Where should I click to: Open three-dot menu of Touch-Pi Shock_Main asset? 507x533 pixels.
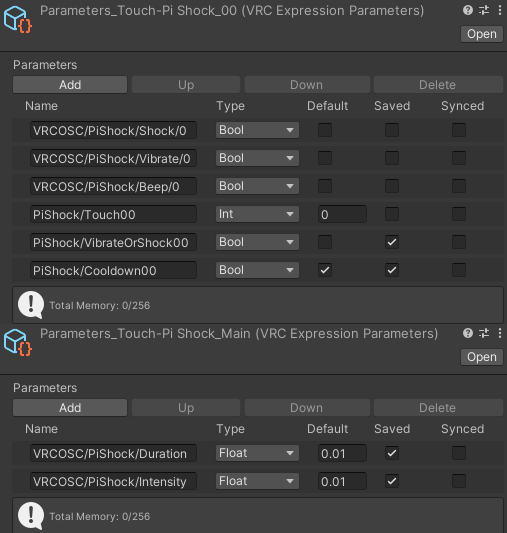pyautogui.click(x=500, y=333)
